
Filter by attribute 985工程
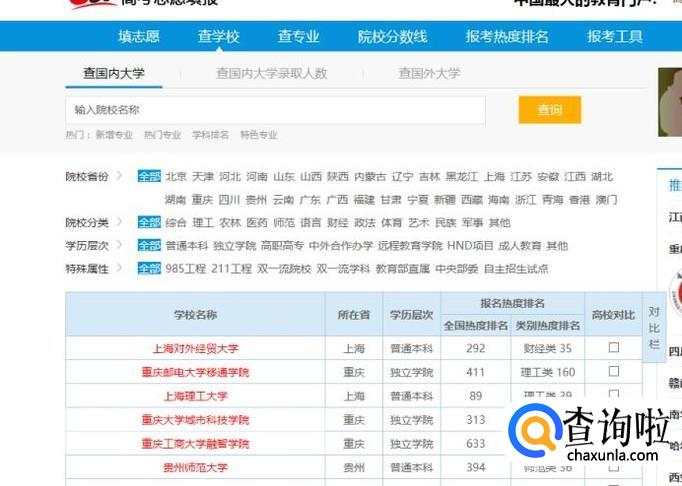[186, 269]
